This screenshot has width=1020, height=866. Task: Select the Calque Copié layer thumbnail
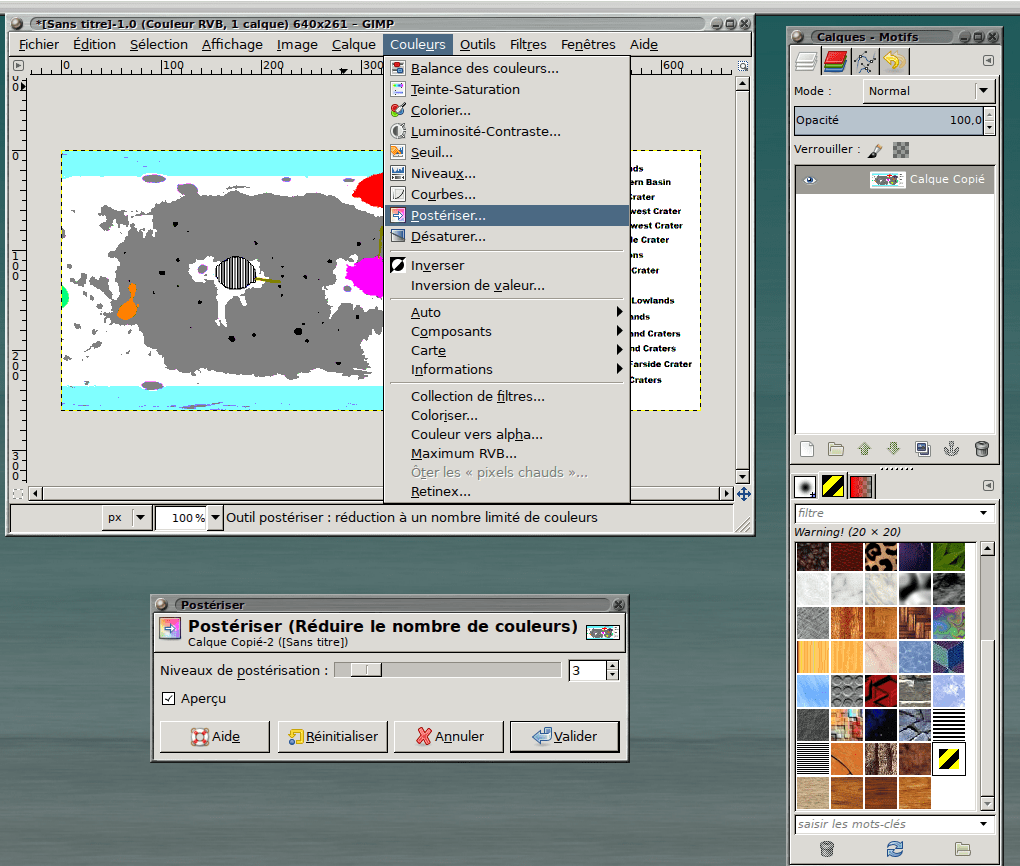887,180
